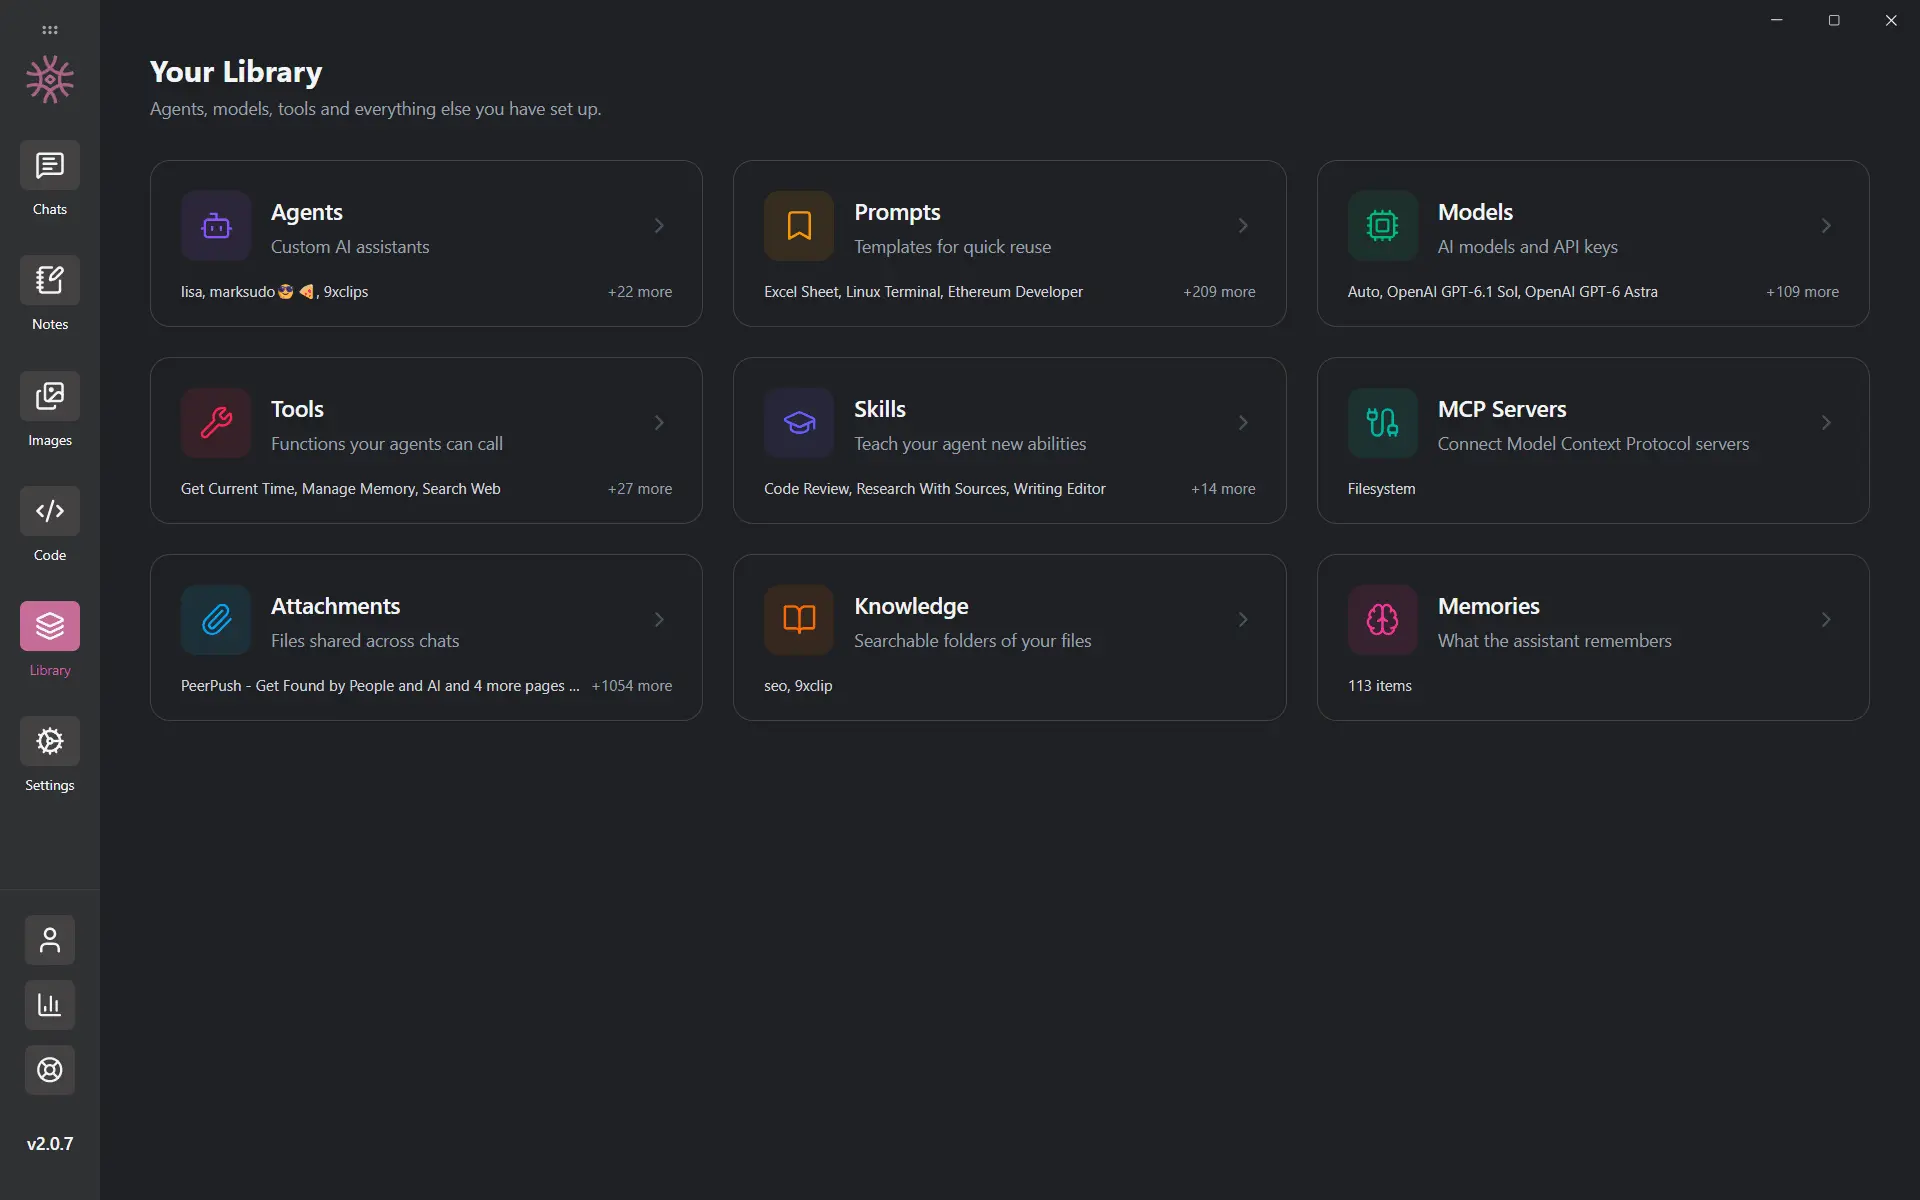Expand the Prompts card chevron

pos(1243,226)
